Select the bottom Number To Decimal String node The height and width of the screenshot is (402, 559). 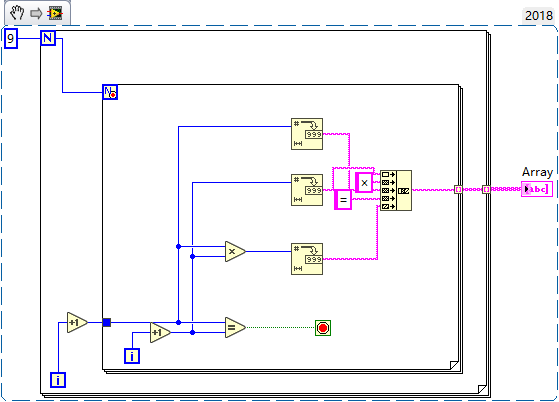pos(307,259)
